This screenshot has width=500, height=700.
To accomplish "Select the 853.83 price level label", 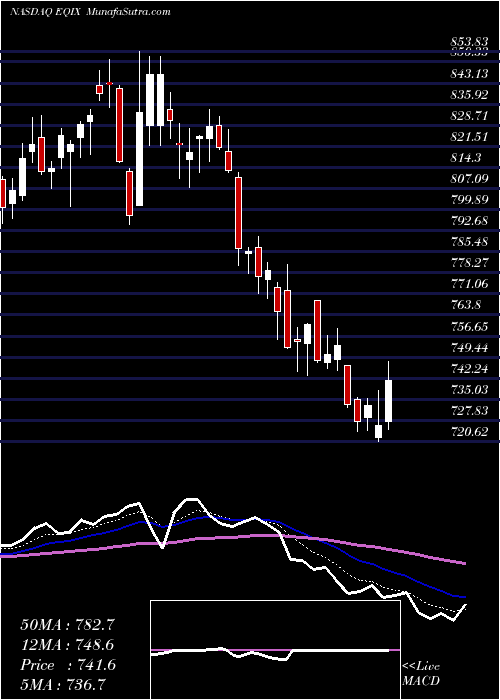I will pos(469,40).
